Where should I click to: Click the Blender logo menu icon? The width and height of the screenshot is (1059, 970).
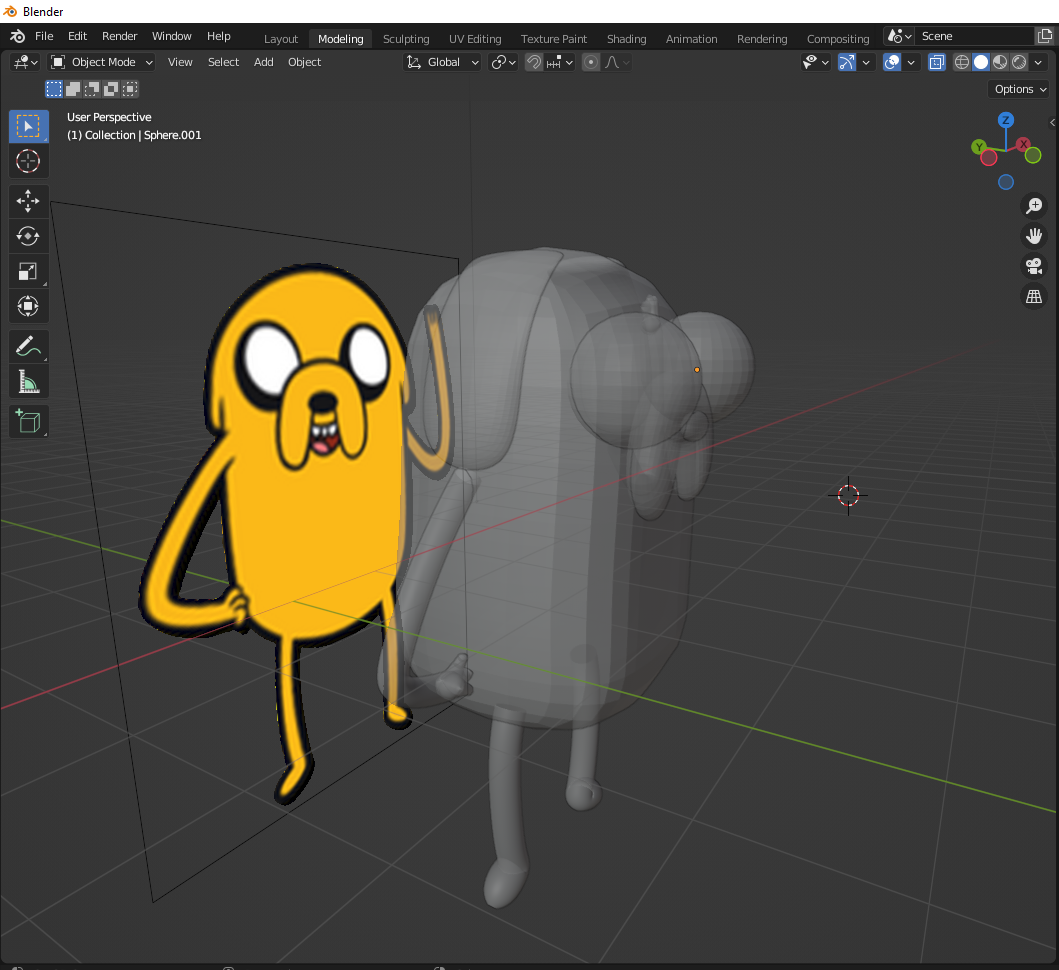18,36
